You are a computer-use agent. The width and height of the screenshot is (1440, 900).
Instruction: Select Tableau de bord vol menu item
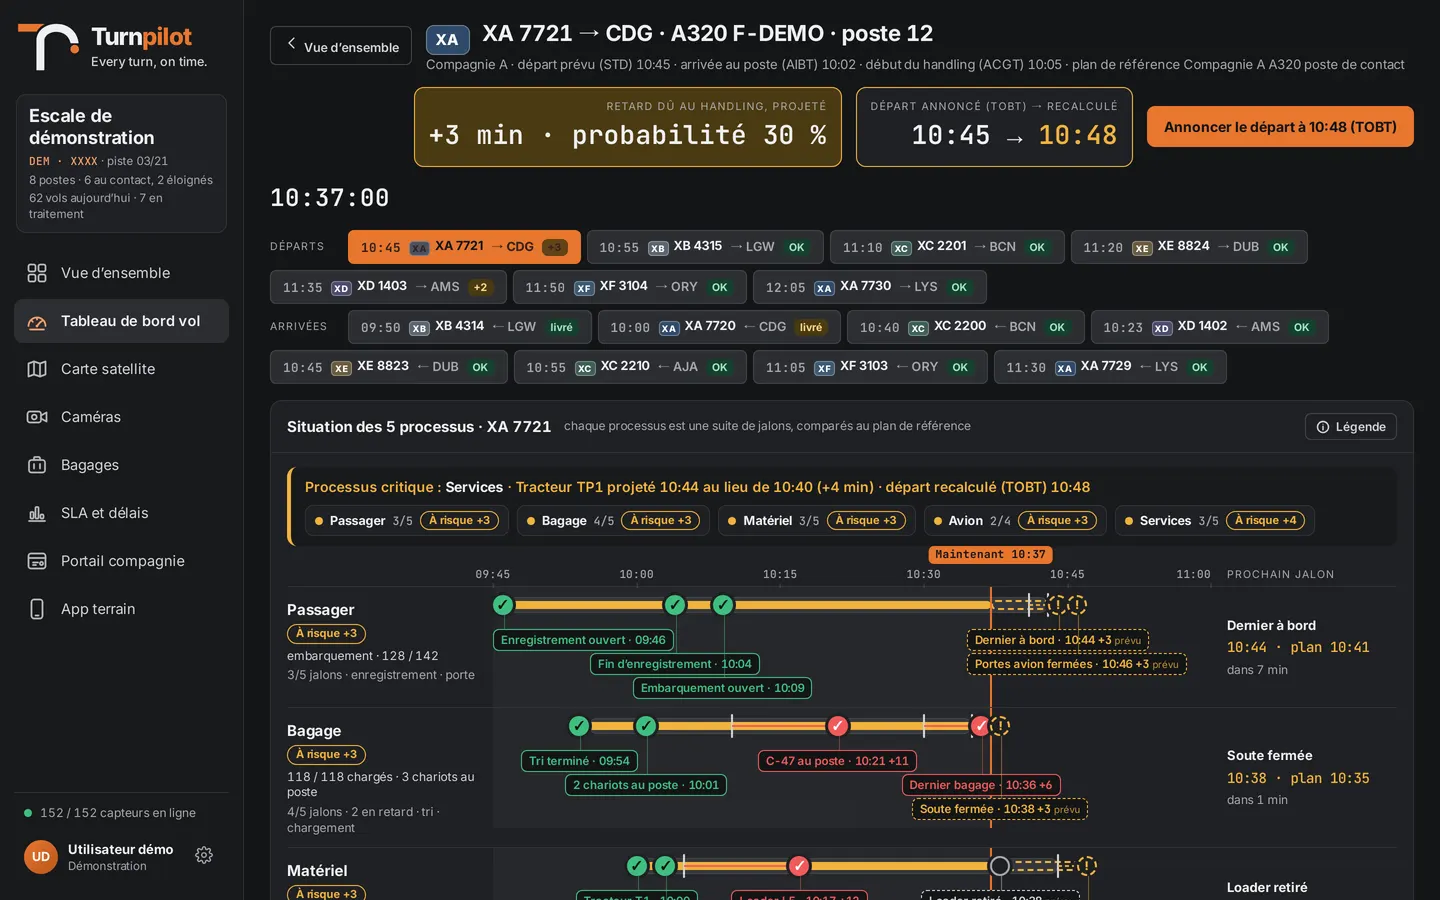pos(121,321)
